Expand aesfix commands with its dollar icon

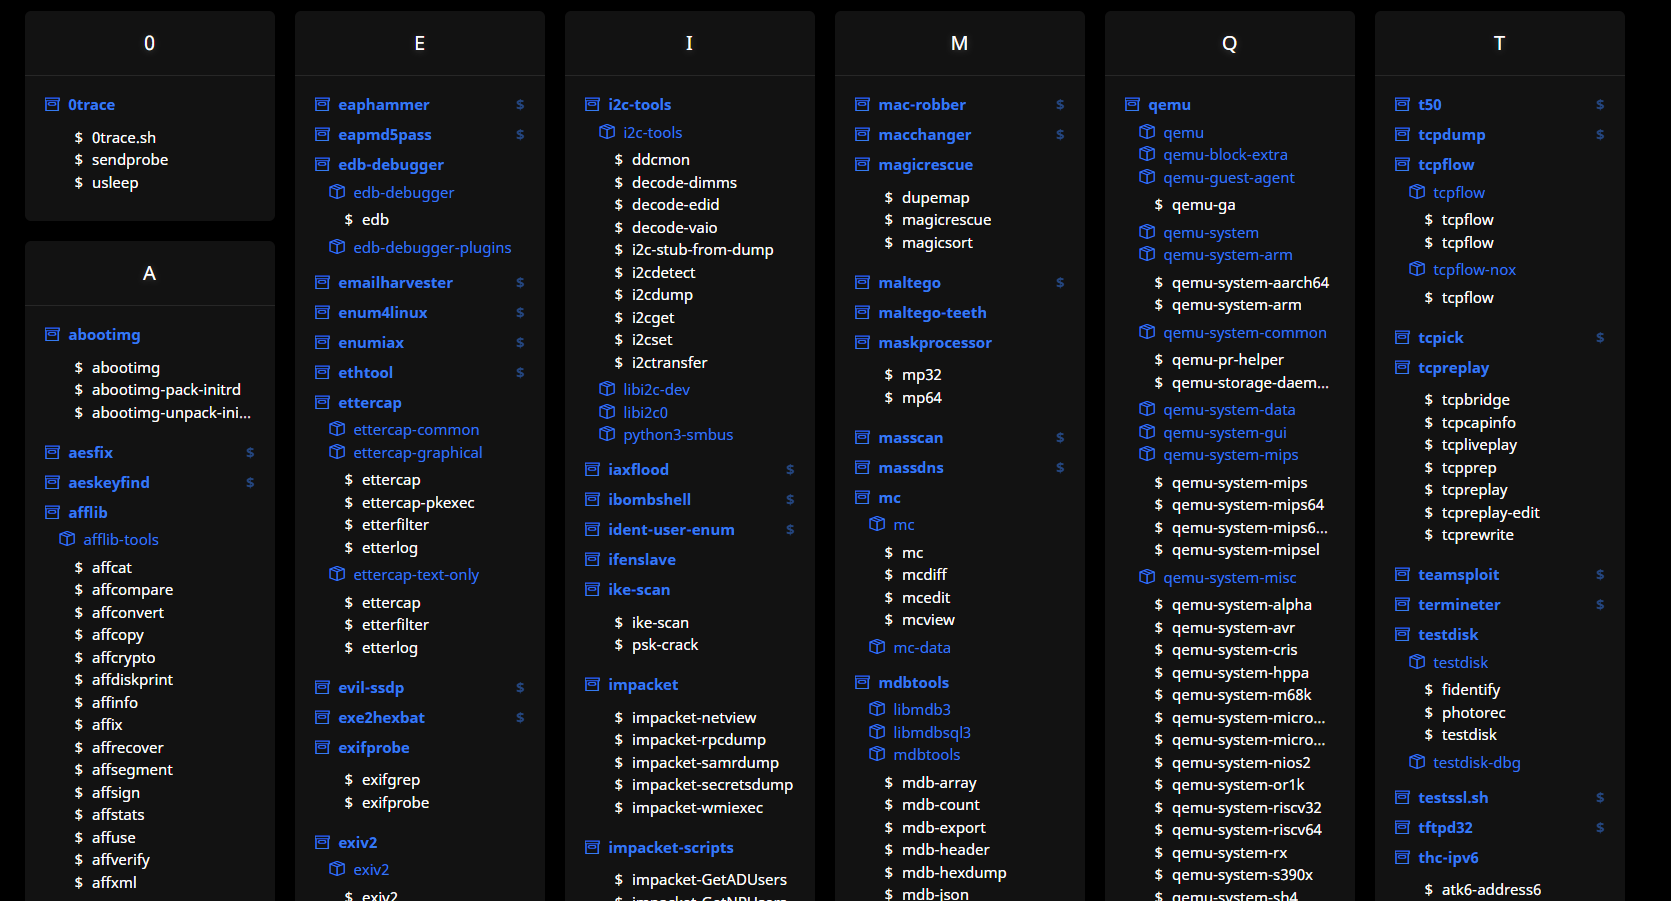(250, 452)
